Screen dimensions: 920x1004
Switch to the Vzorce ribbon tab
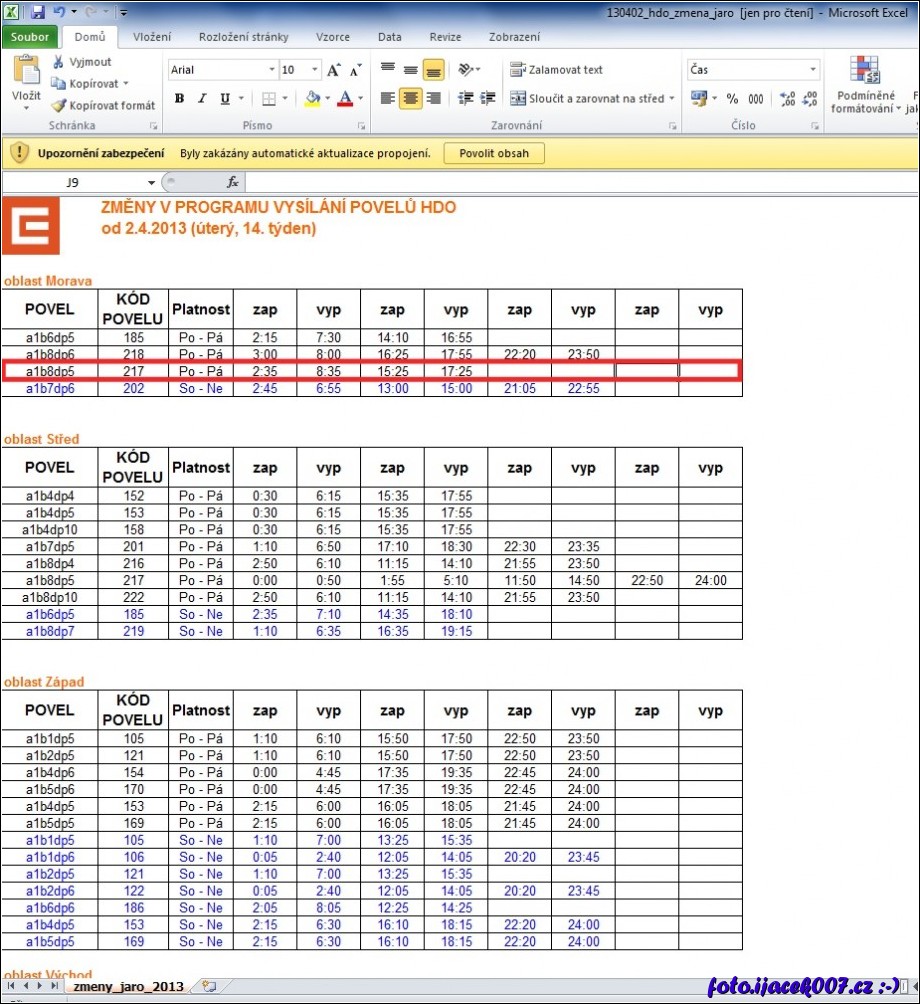pyautogui.click(x=333, y=37)
